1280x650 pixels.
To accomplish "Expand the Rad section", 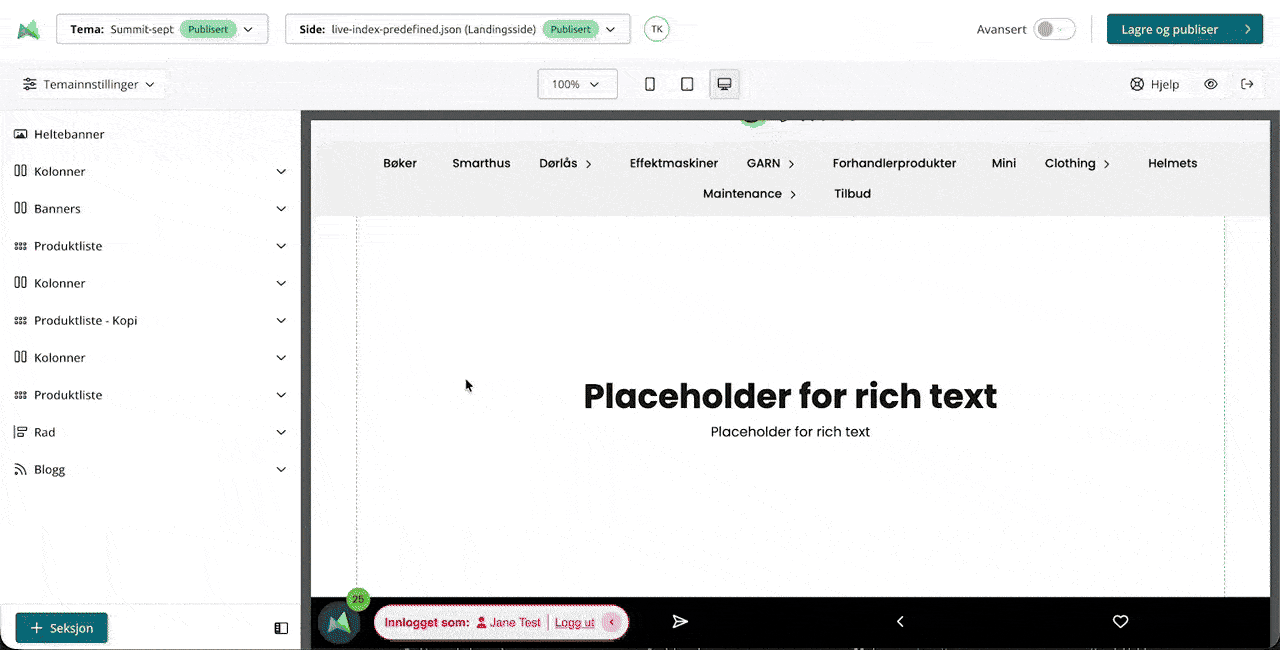I will pos(281,432).
